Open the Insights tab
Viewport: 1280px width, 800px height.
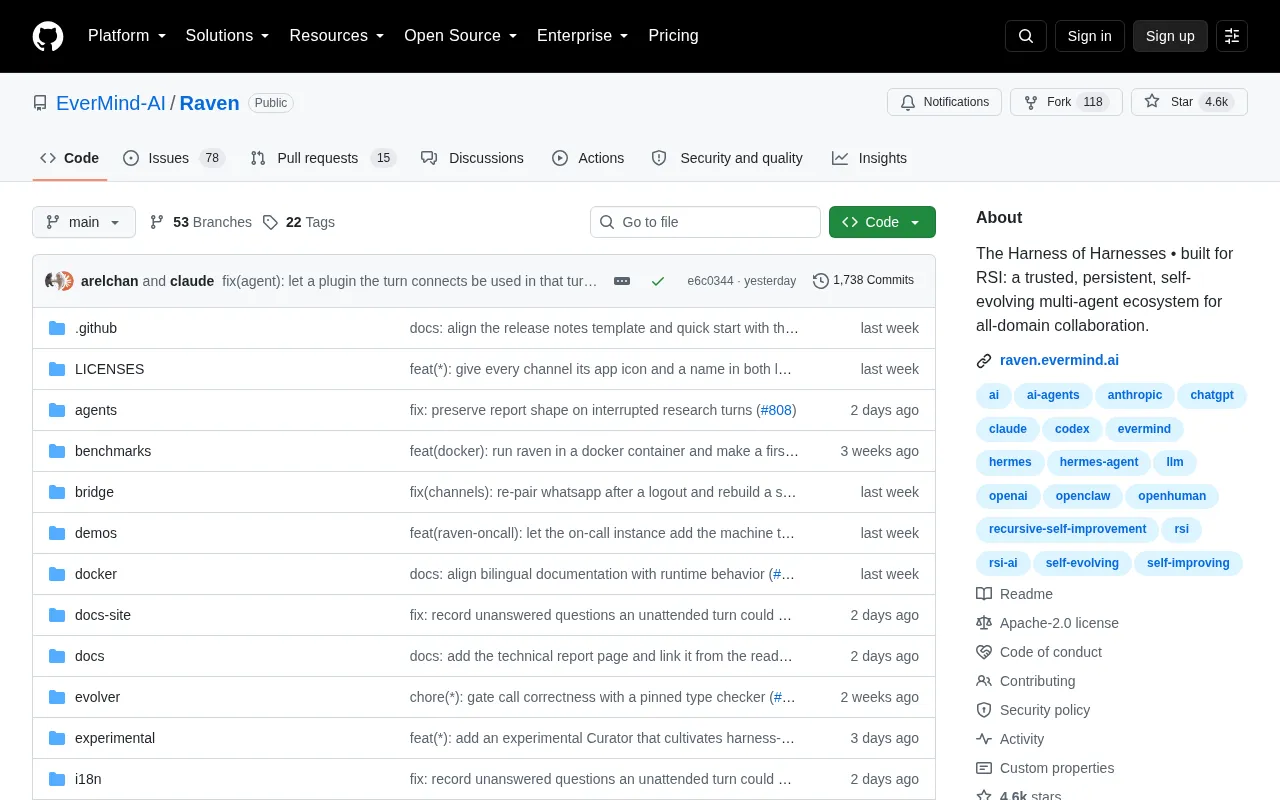click(869, 158)
